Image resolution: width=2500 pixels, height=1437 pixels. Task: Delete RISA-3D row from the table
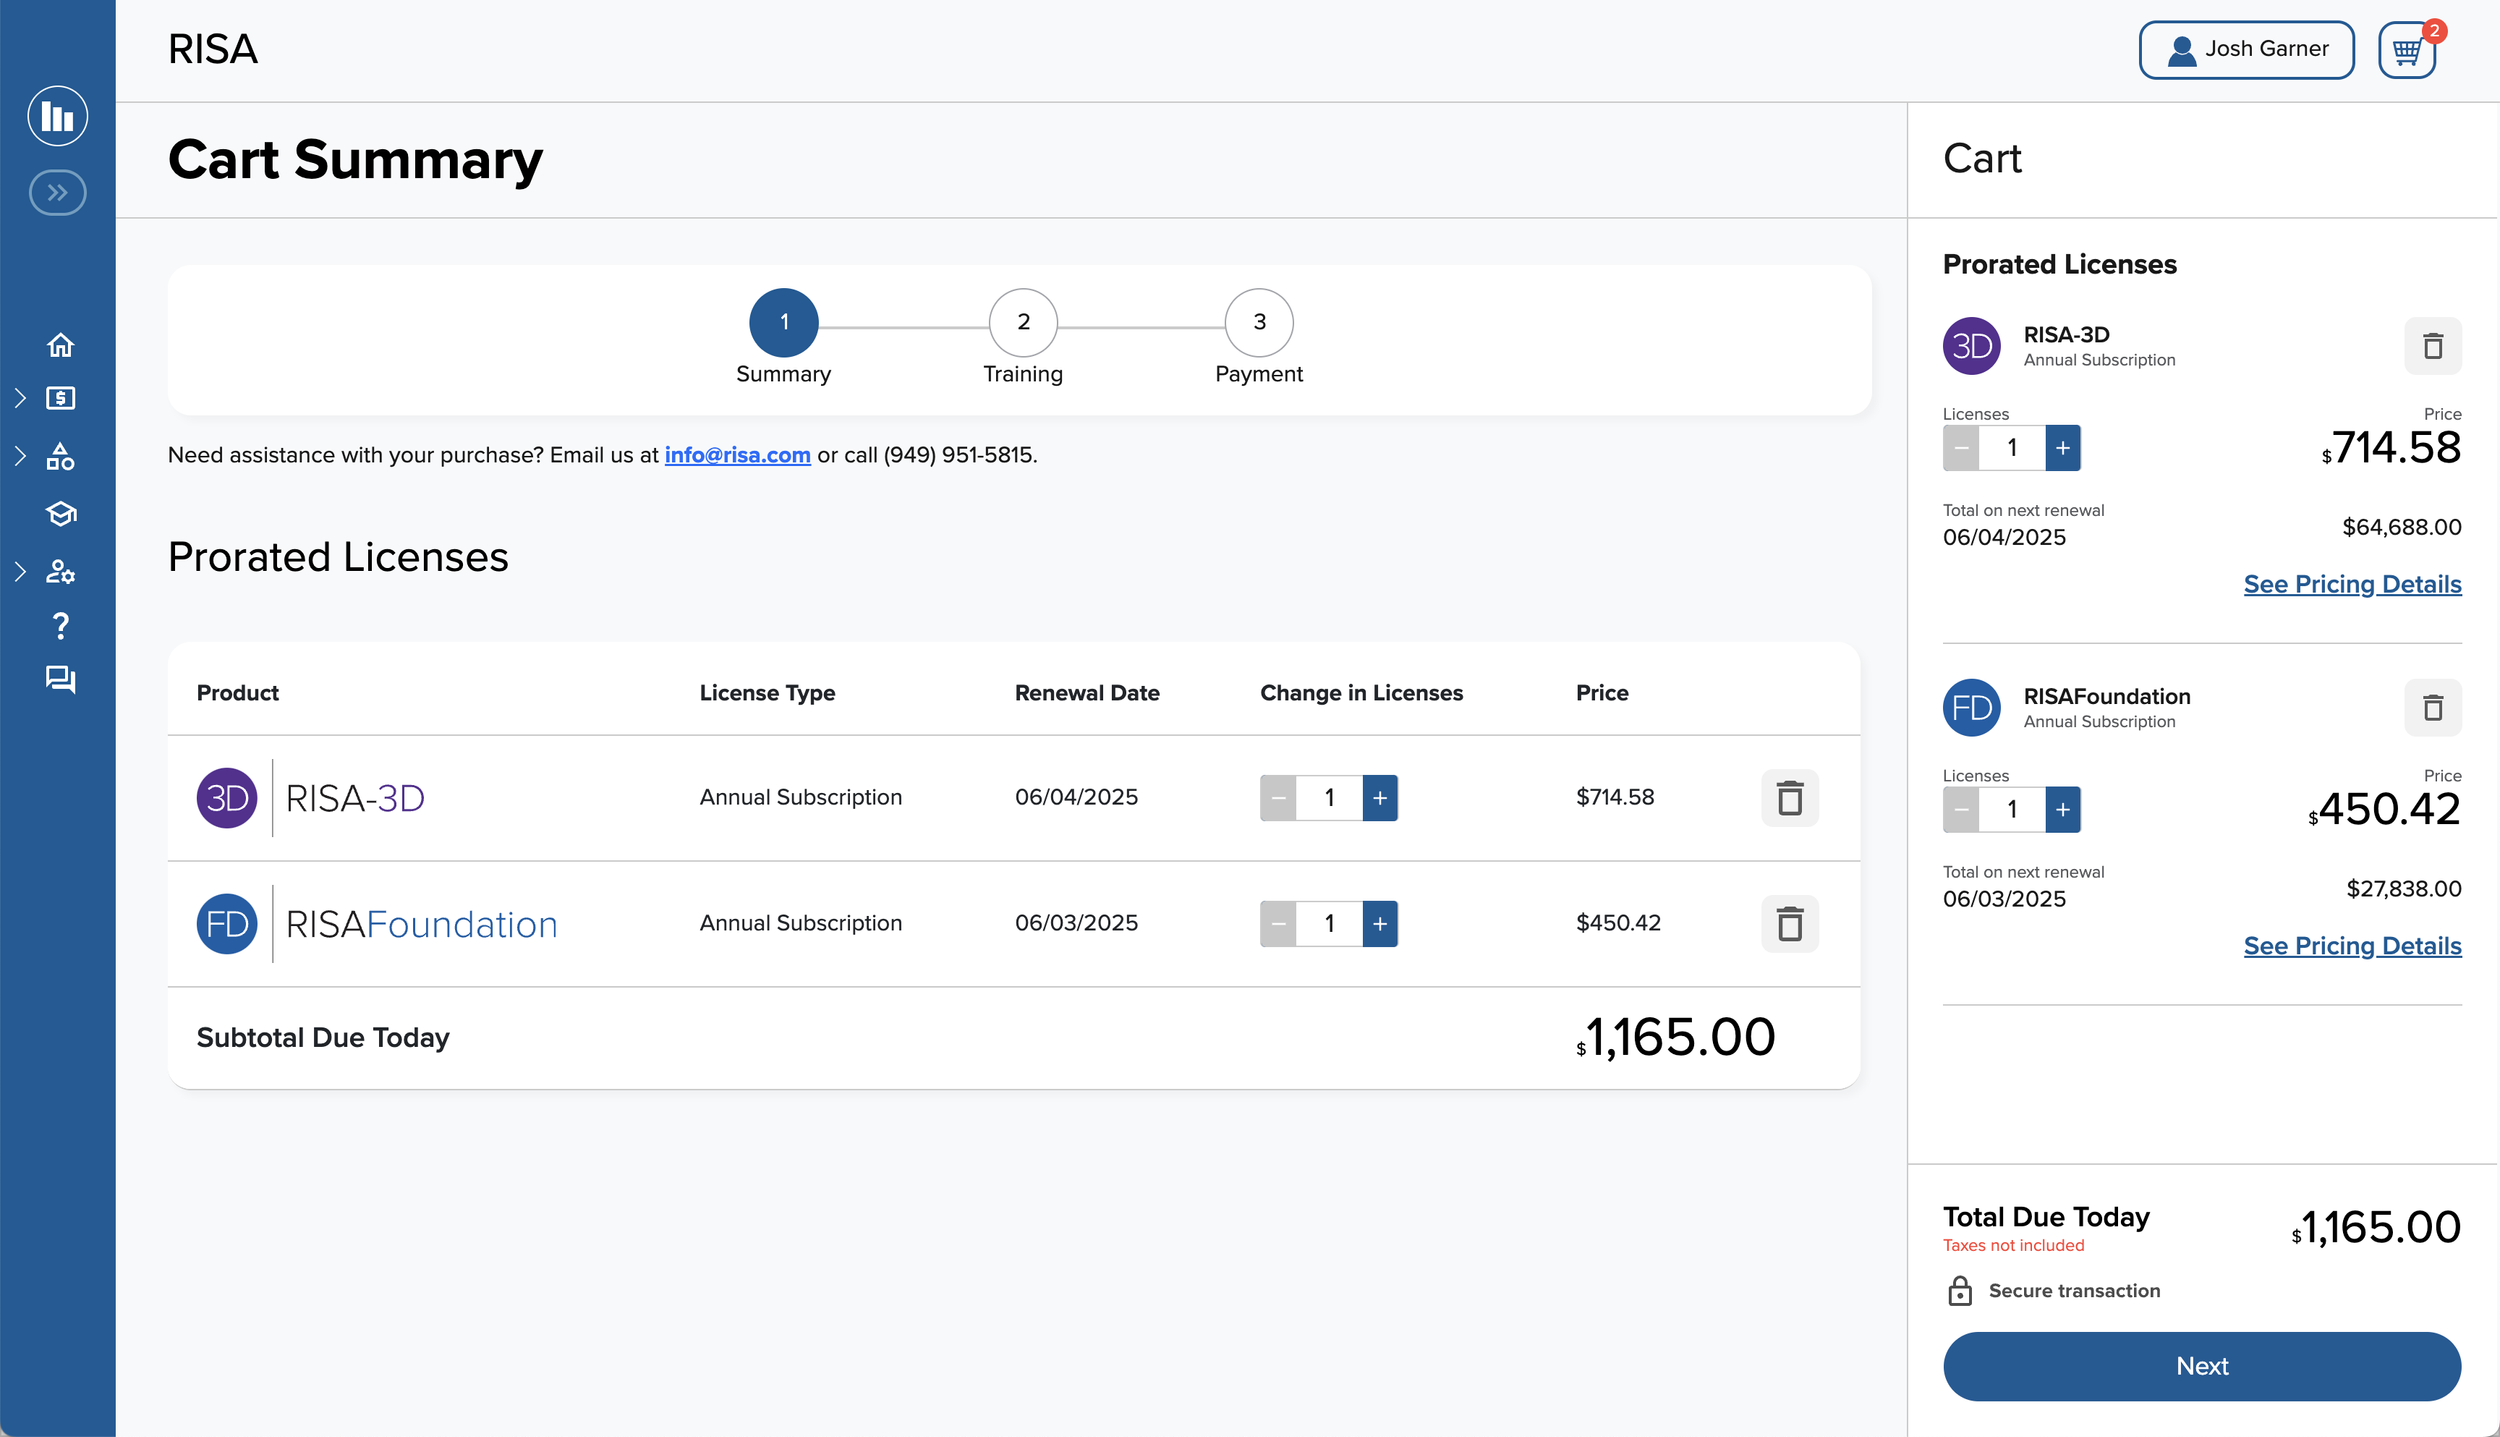click(x=1790, y=798)
